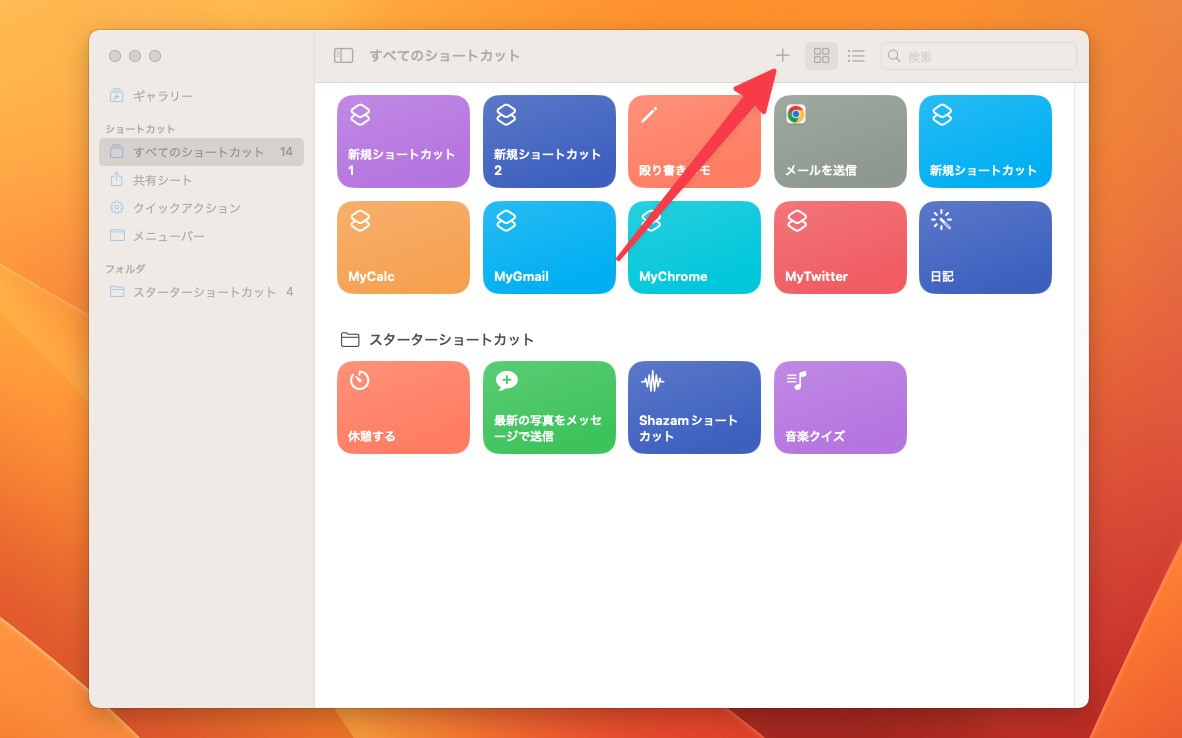The height and width of the screenshot is (738, 1182).
Task: Select the Shazamショートカット tile
Action: [694, 407]
